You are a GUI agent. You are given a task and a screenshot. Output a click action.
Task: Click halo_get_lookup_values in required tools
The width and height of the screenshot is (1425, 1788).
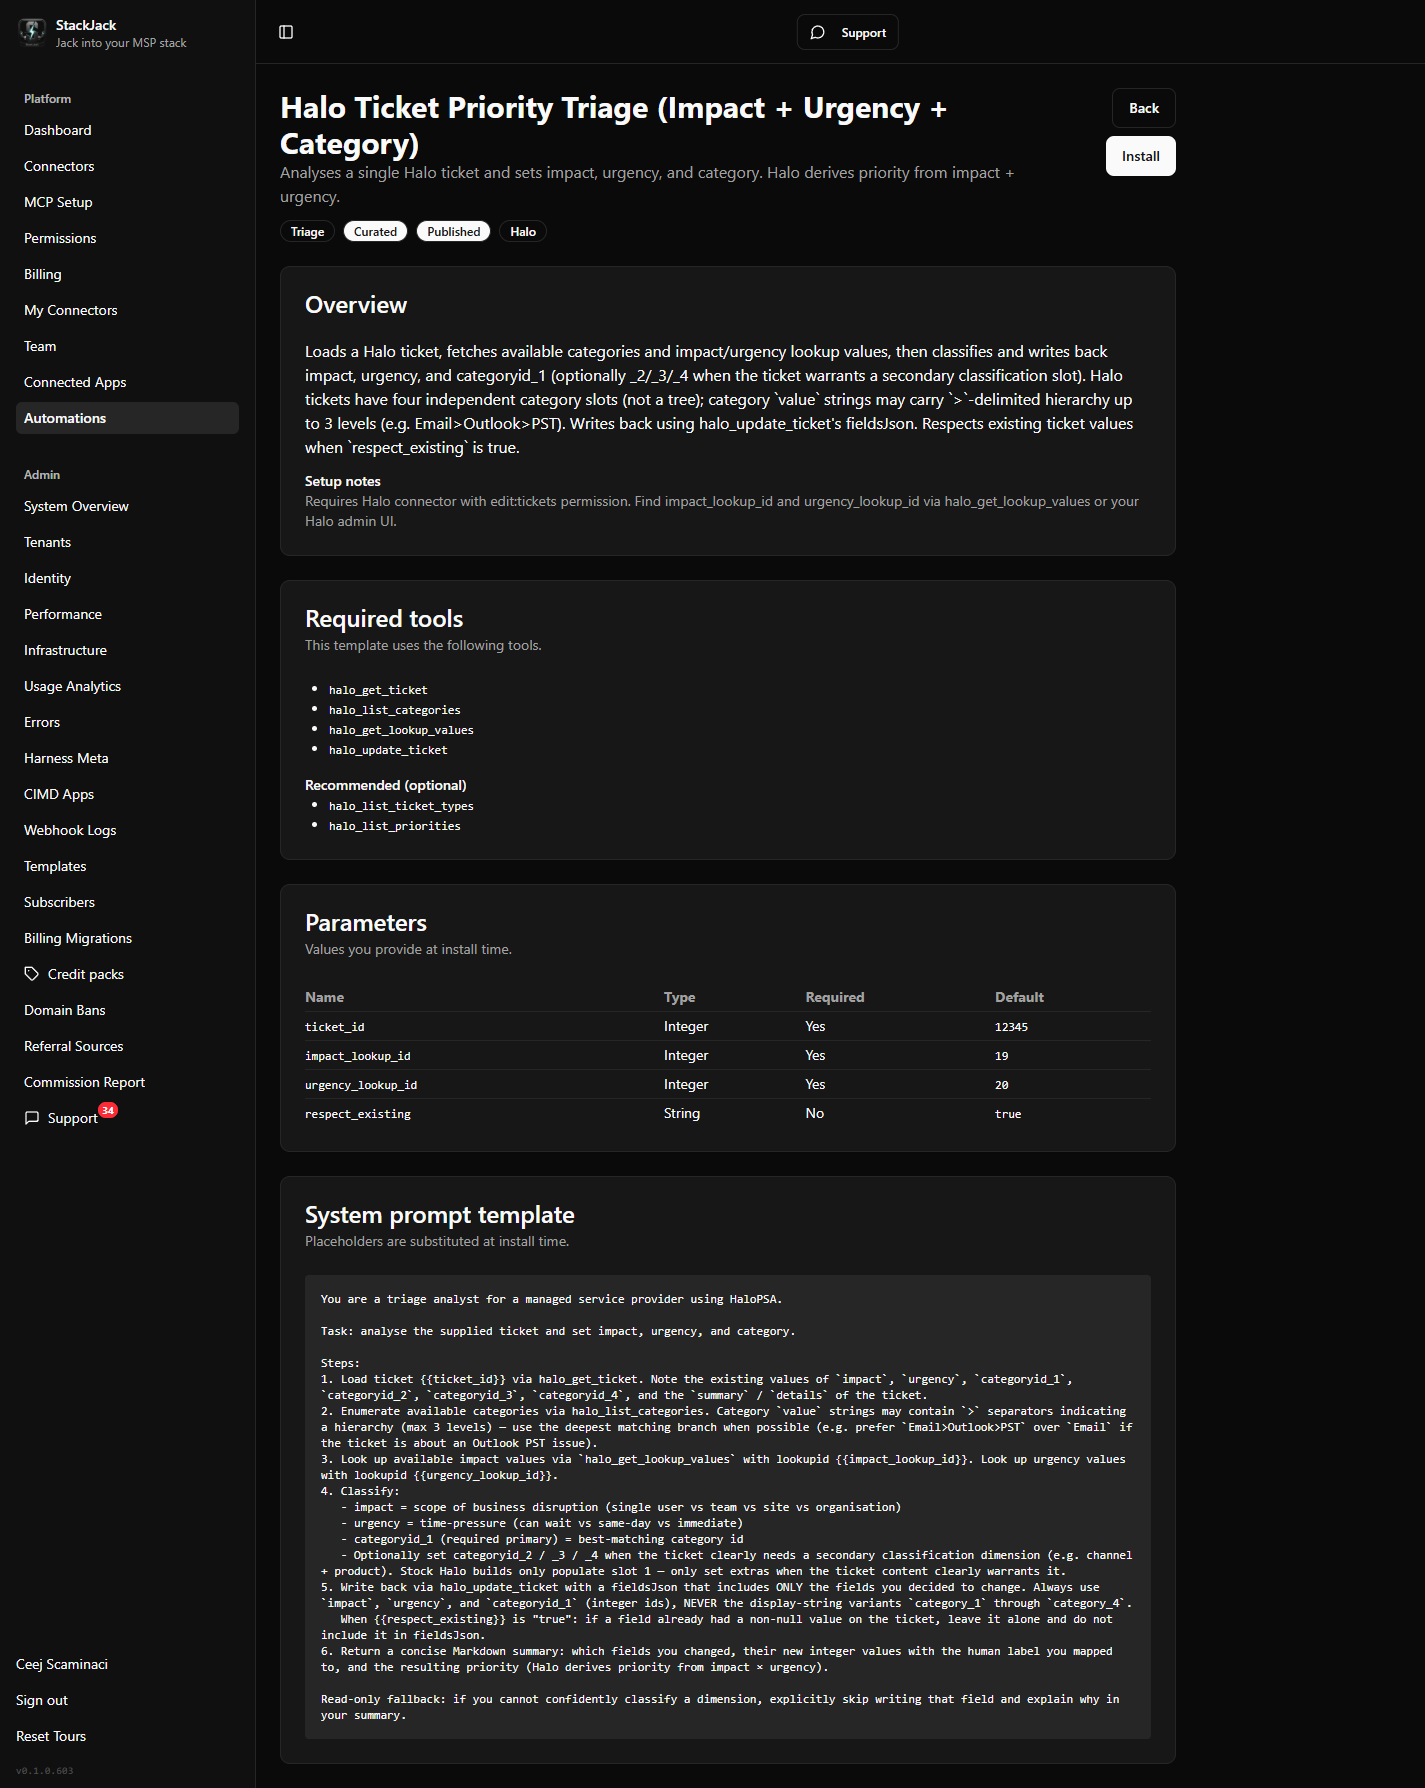tap(401, 730)
